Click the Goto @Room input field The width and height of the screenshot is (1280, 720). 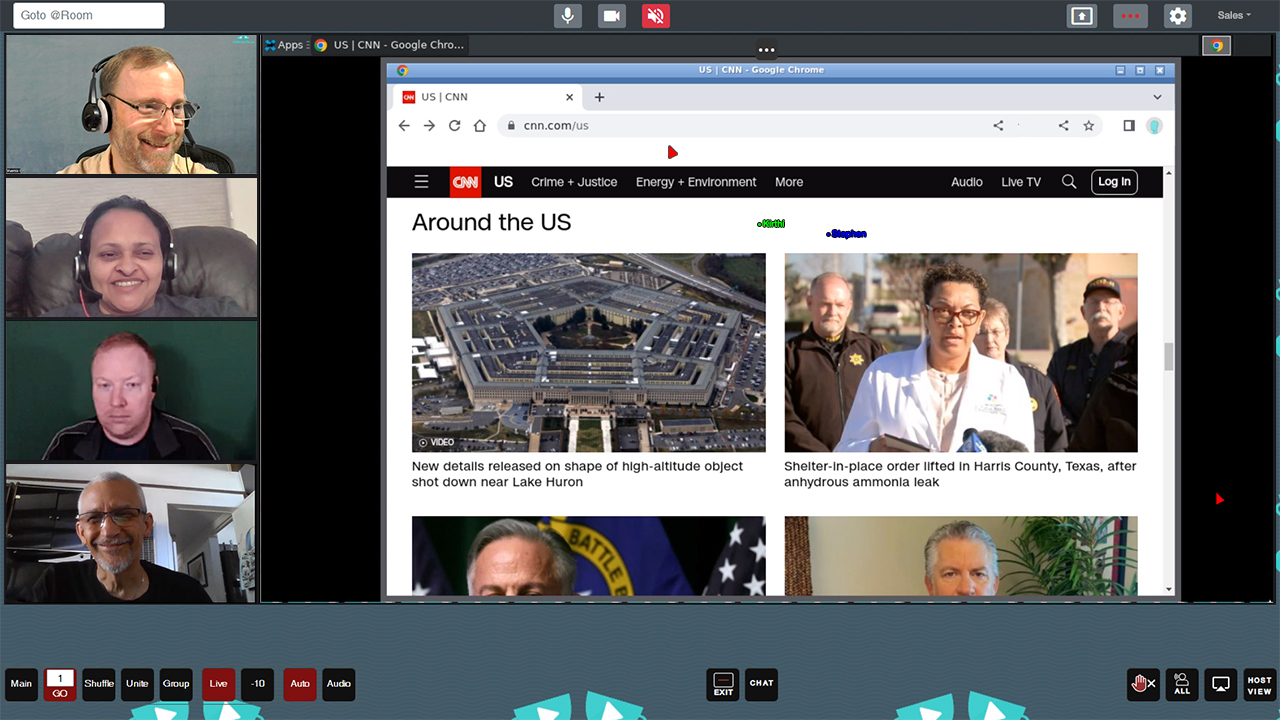89,16
